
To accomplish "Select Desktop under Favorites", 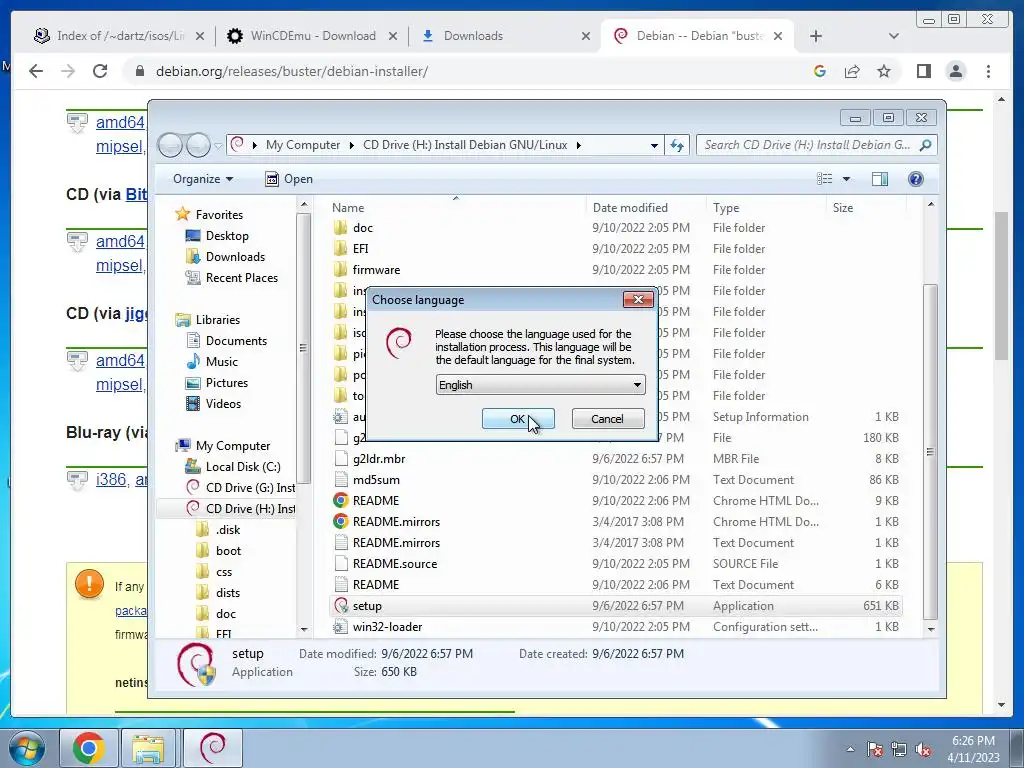I will pos(227,236).
